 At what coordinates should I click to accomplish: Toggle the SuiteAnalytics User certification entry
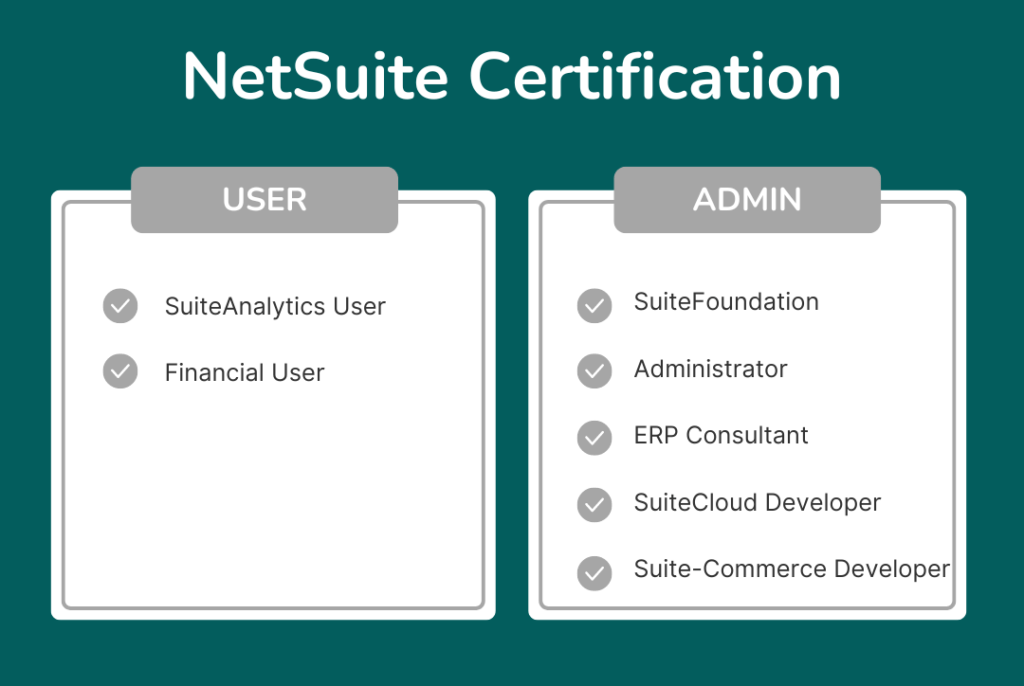point(274,306)
